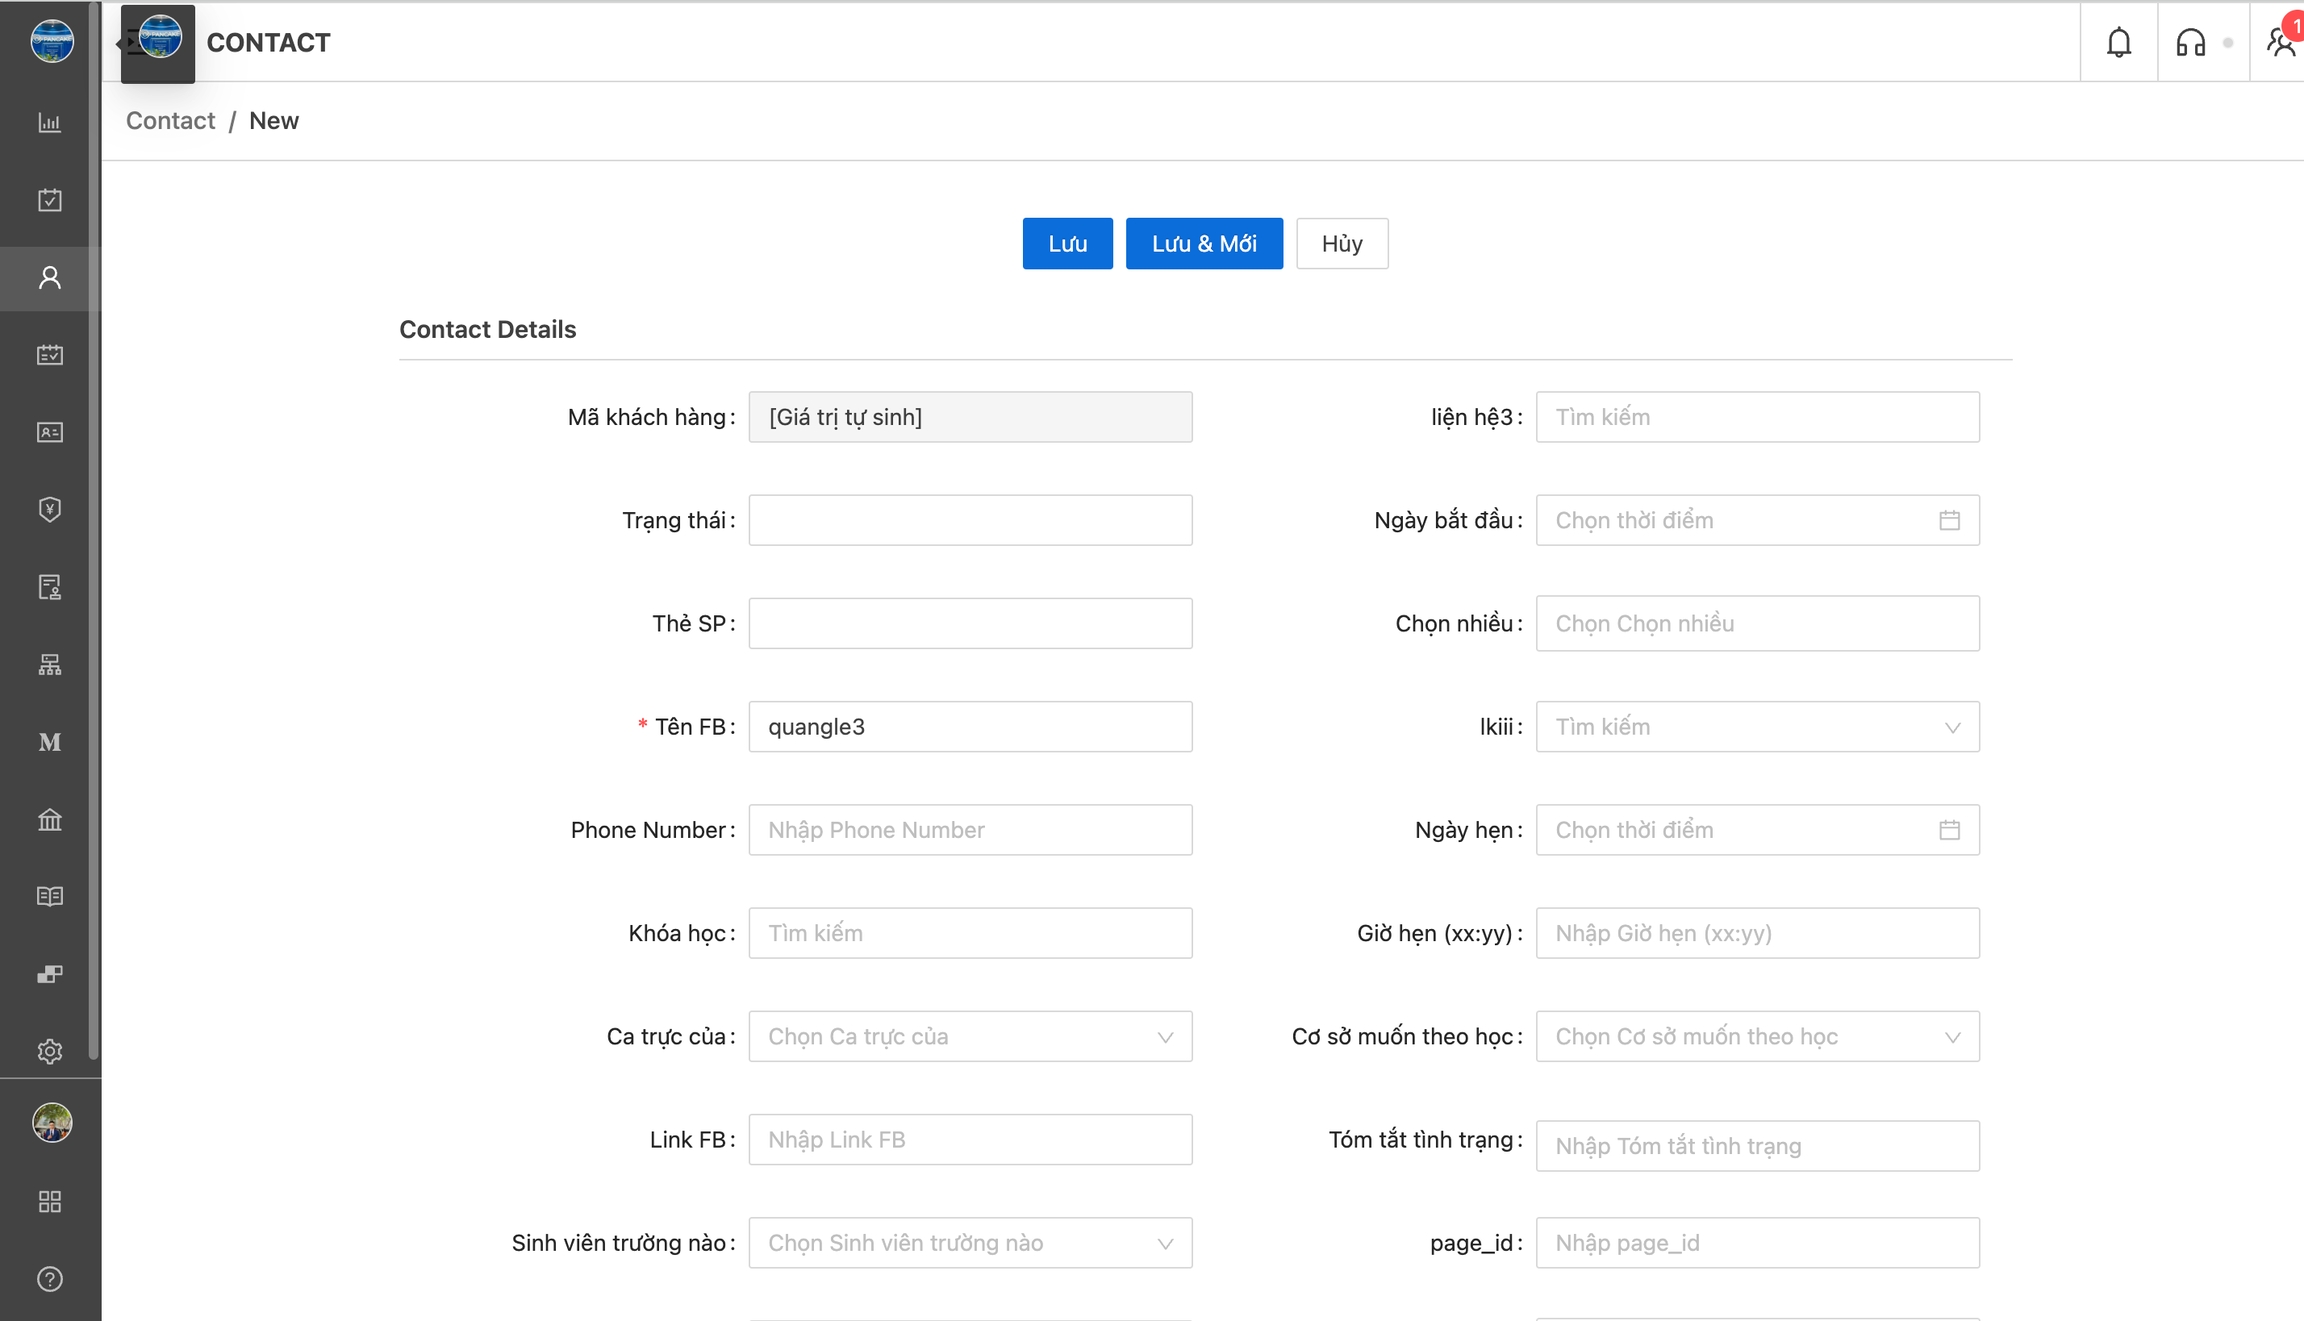Cancel with the Hủy button
The width and height of the screenshot is (2304, 1321).
click(1341, 244)
